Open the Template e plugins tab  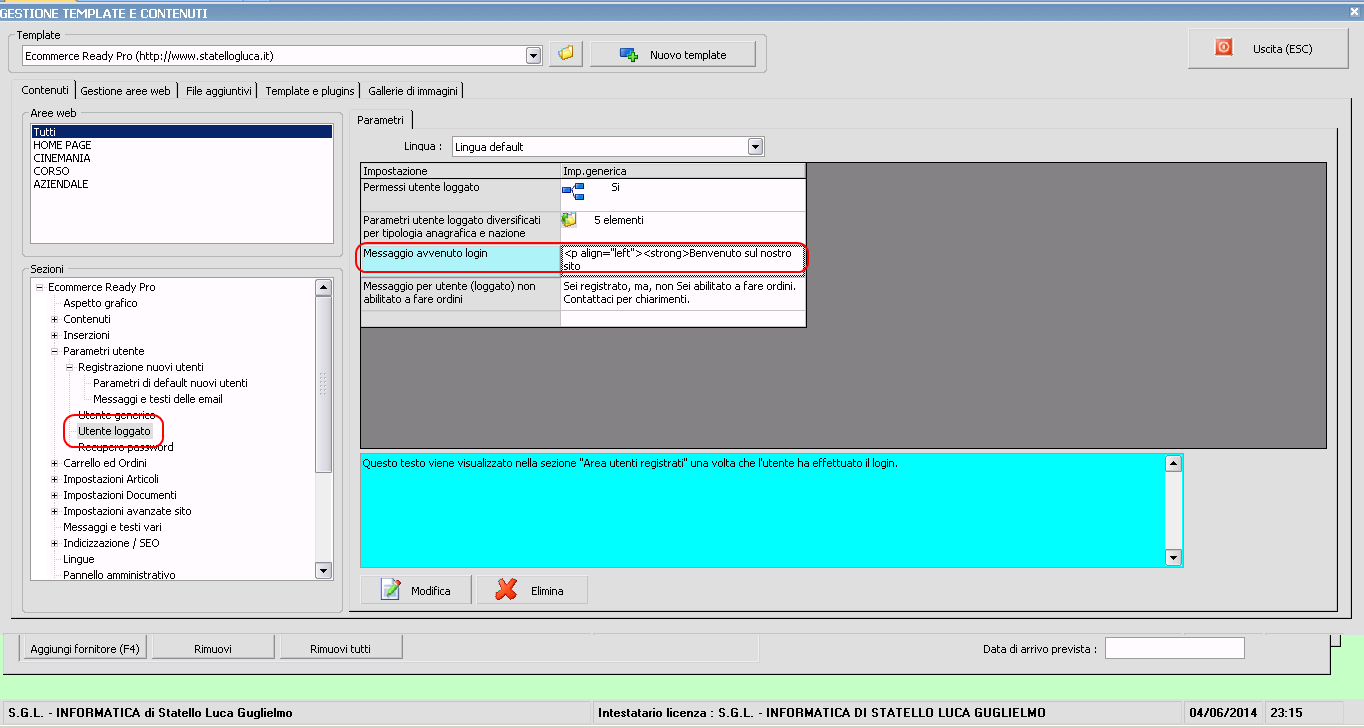[x=310, y=91]
